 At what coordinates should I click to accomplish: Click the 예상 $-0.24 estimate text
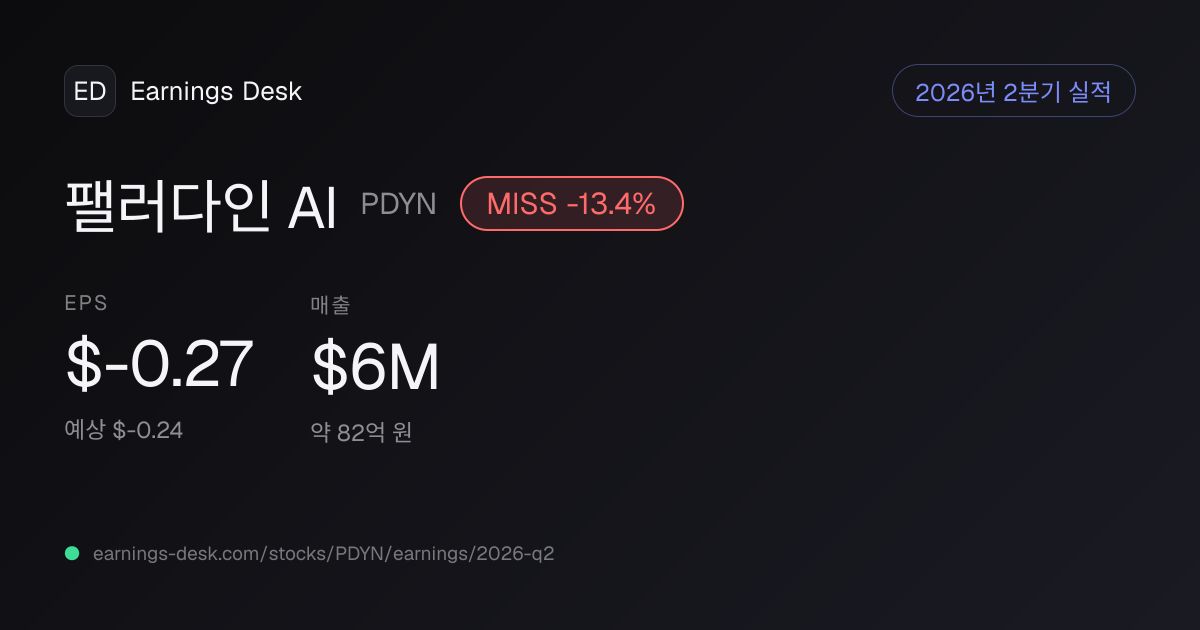pos(124,430)
